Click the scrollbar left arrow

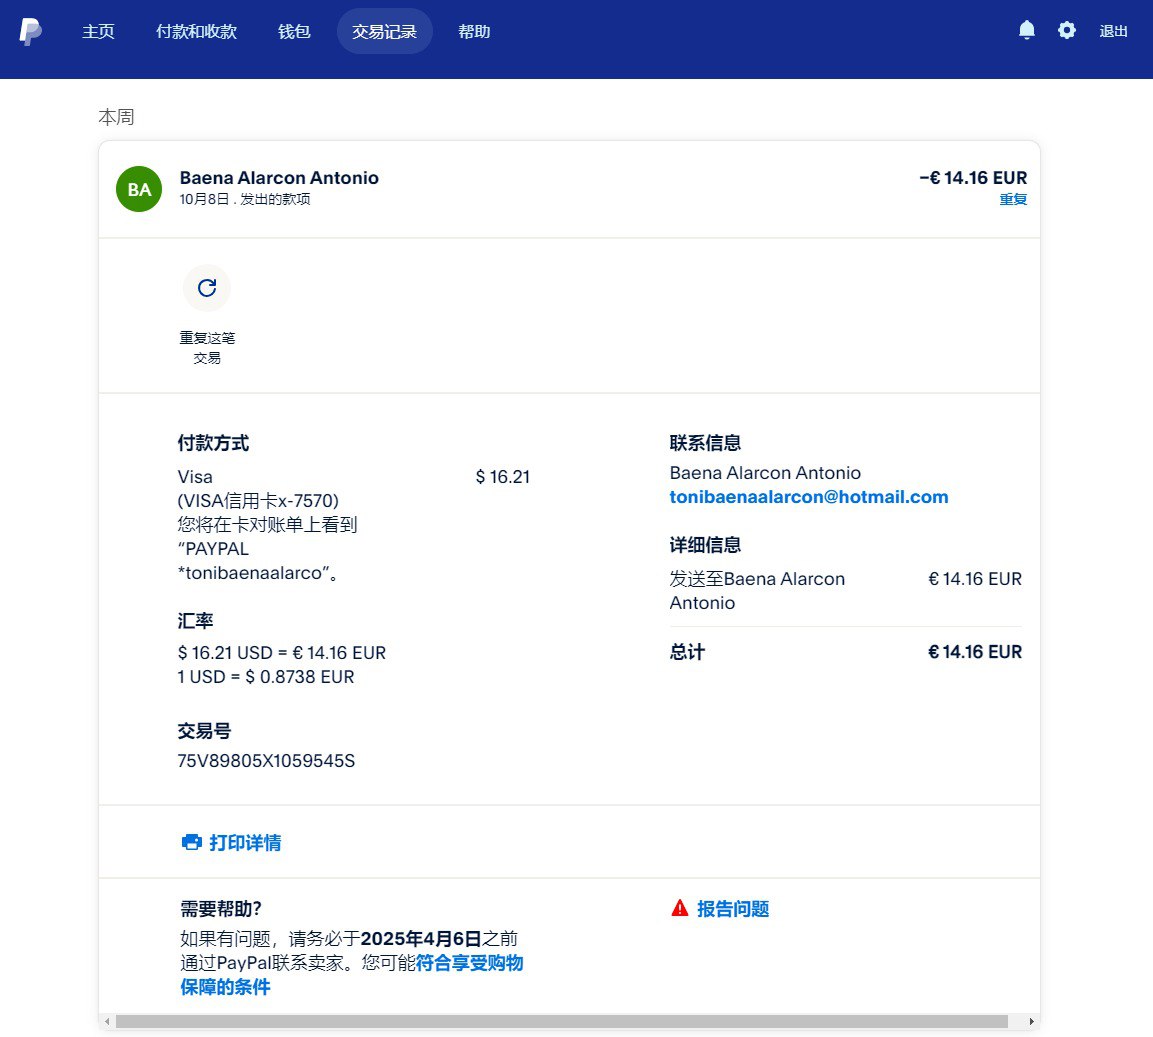pos(107,1022)
